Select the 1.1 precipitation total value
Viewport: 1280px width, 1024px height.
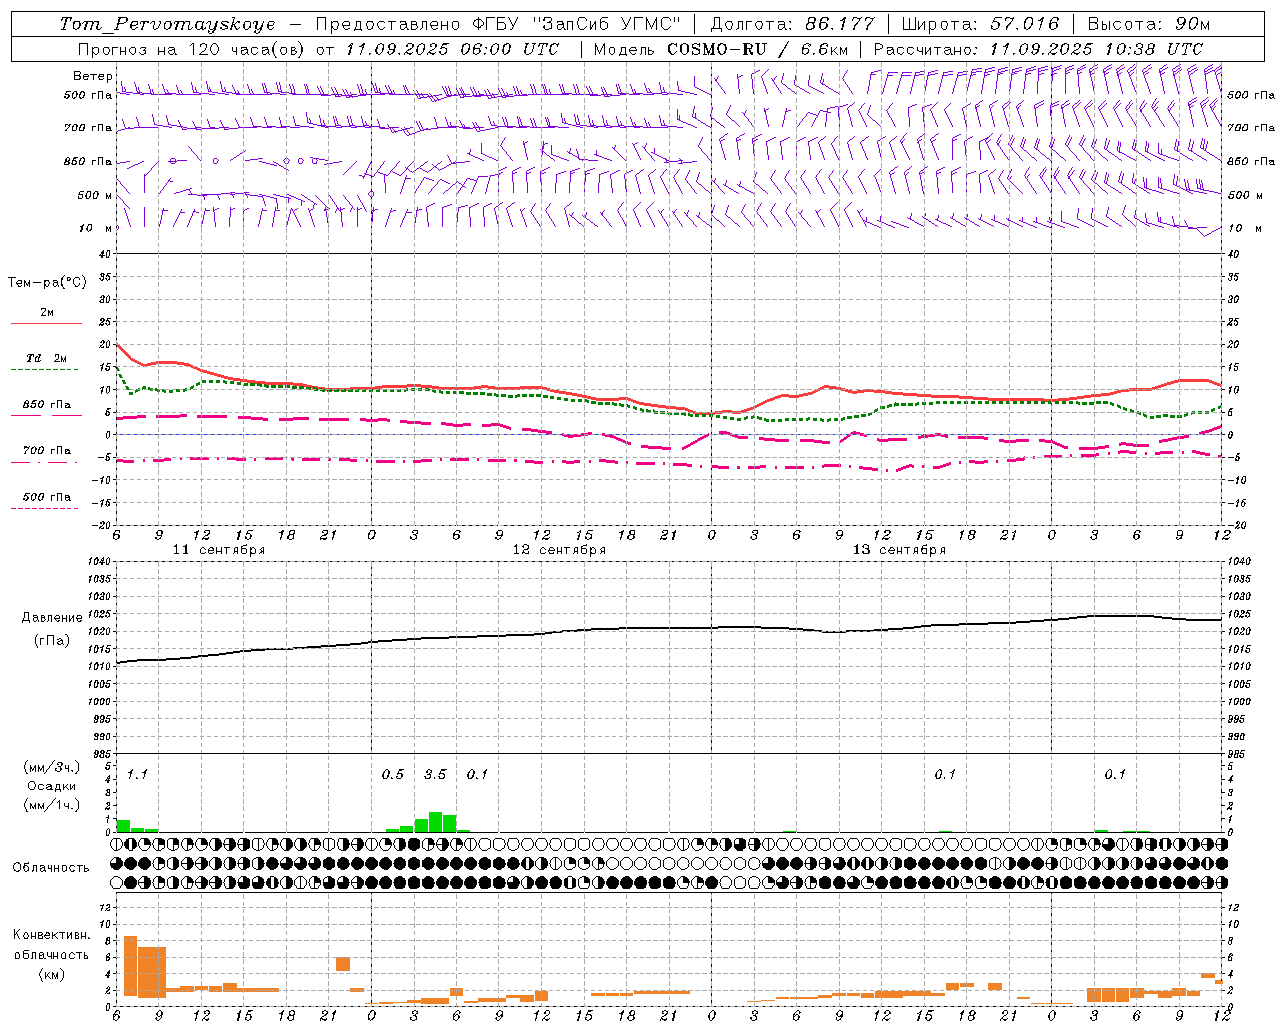click(137, 775)
